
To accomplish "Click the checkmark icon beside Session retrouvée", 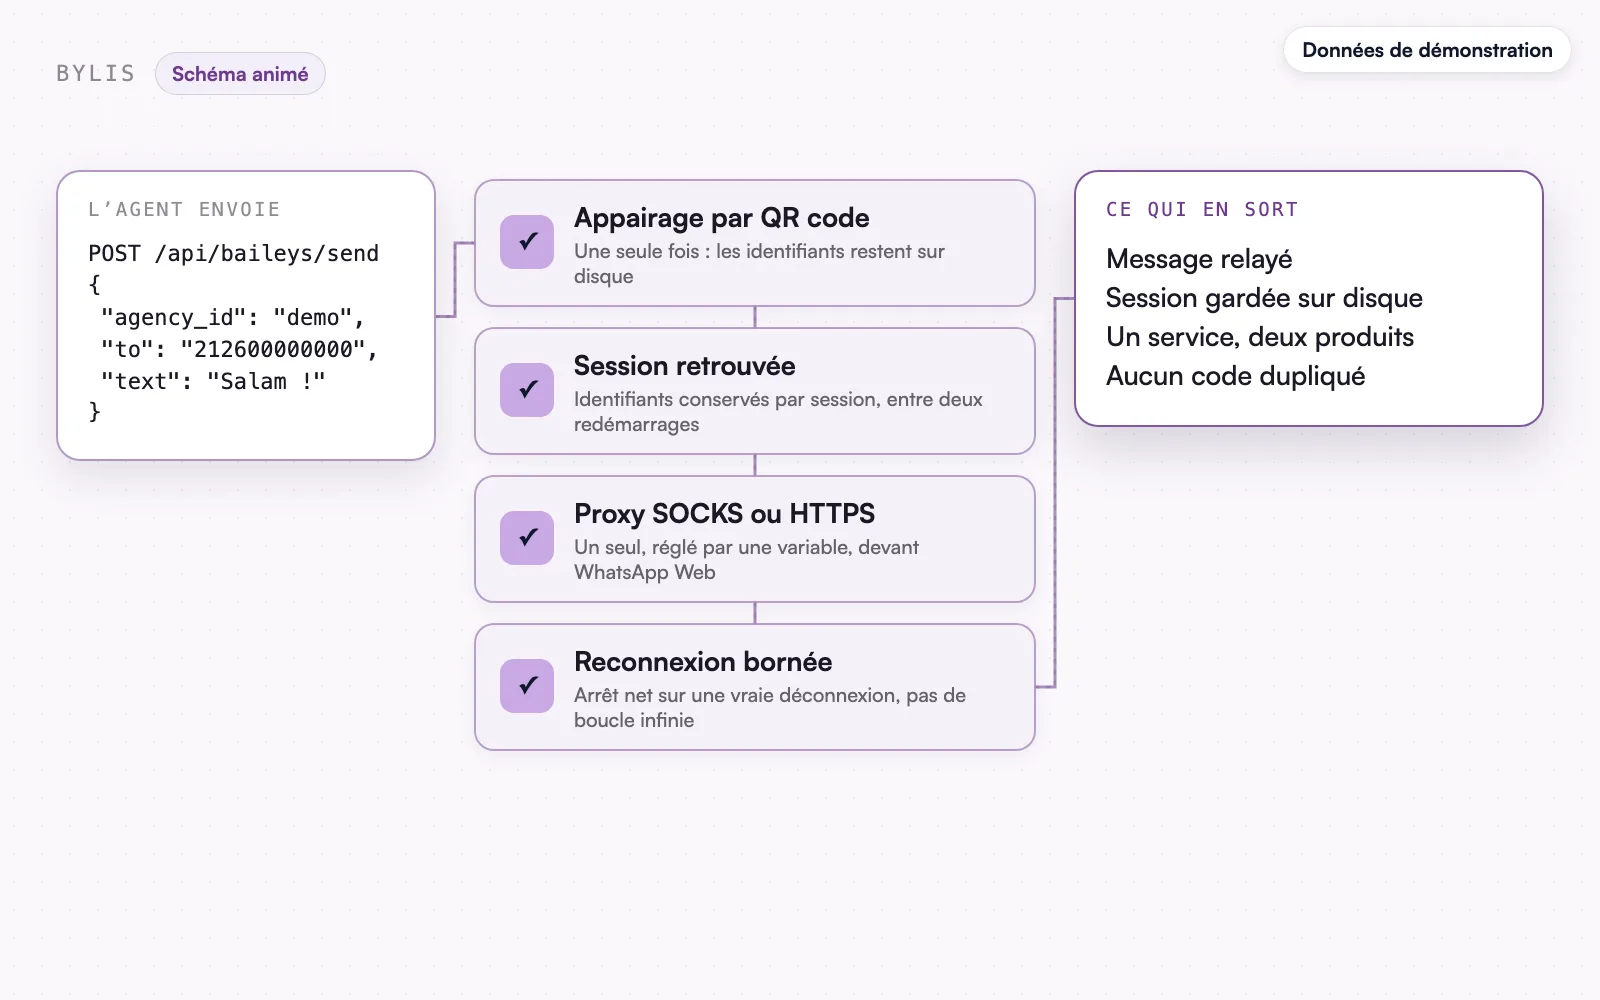I will [x=527, y=390].
